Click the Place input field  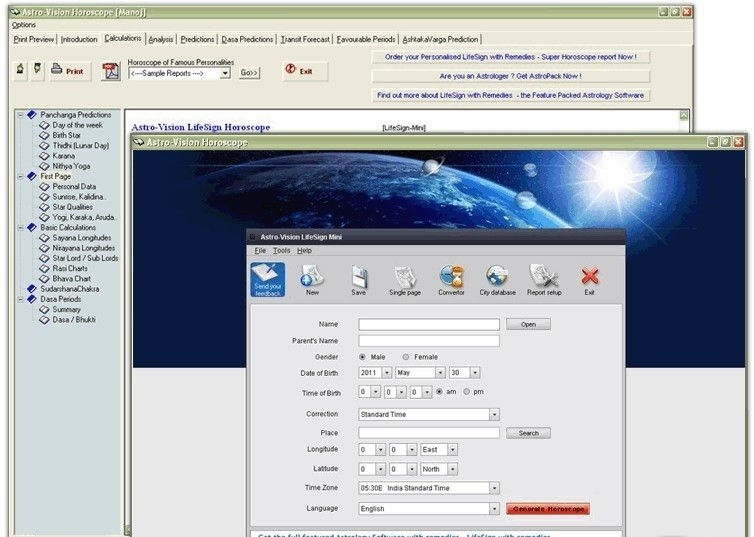coord(429,433)
